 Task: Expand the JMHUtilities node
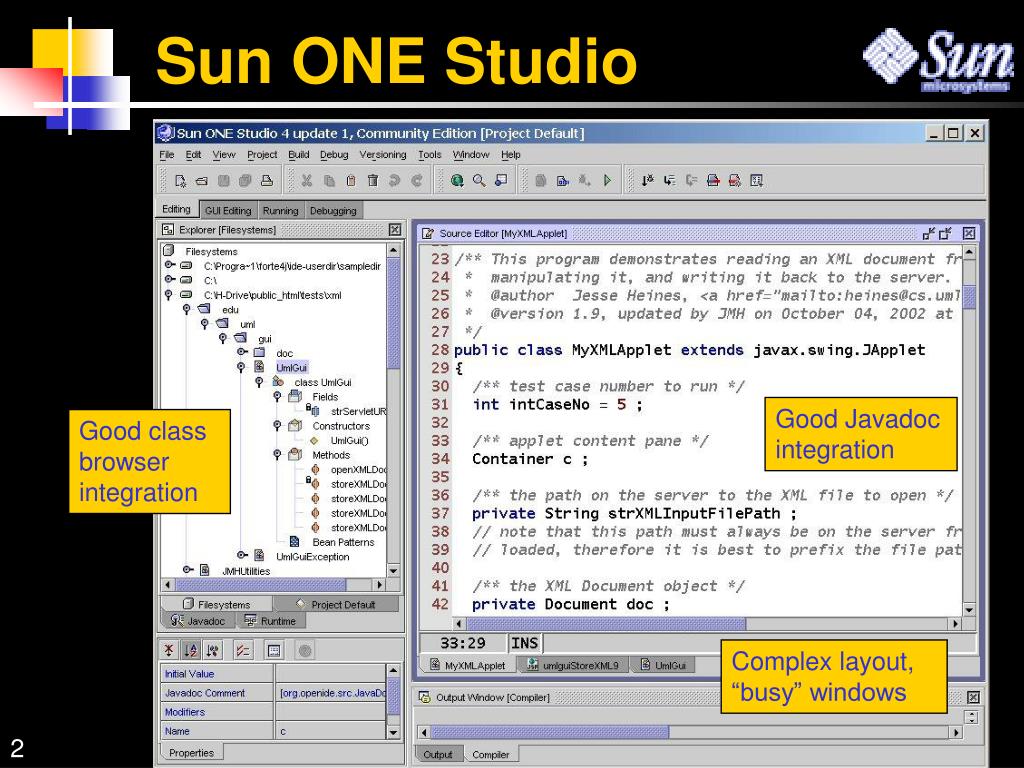[x=187, y=569]
